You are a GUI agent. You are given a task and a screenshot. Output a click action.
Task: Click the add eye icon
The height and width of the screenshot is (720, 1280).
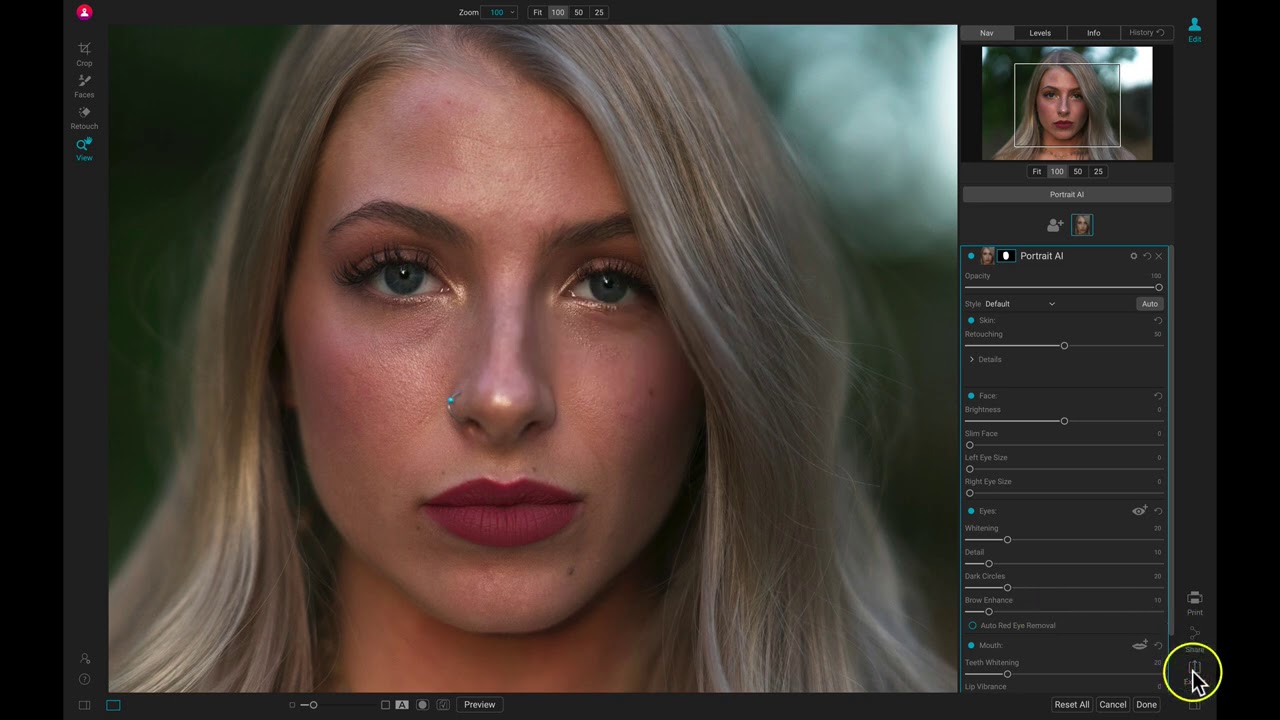pos(1139,511)
